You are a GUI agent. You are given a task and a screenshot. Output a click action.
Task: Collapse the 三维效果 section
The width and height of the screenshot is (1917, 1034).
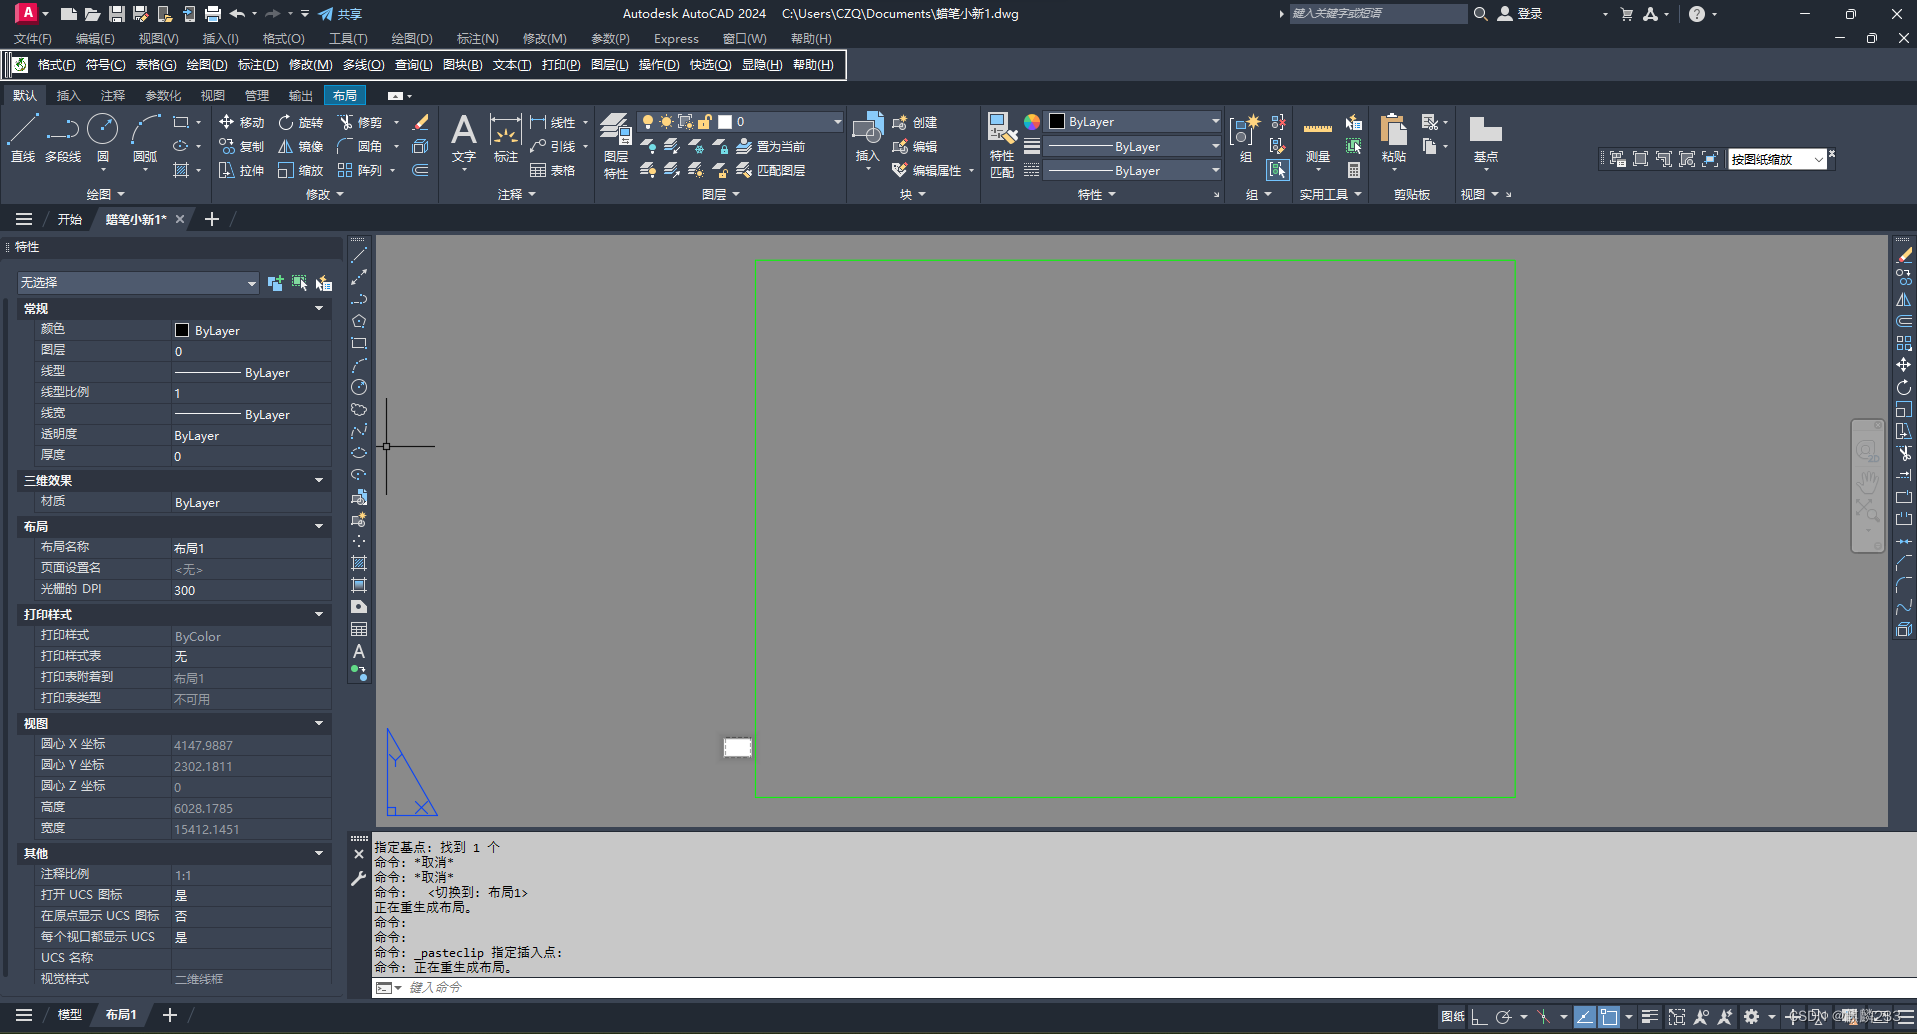click(x=319, y=480)
